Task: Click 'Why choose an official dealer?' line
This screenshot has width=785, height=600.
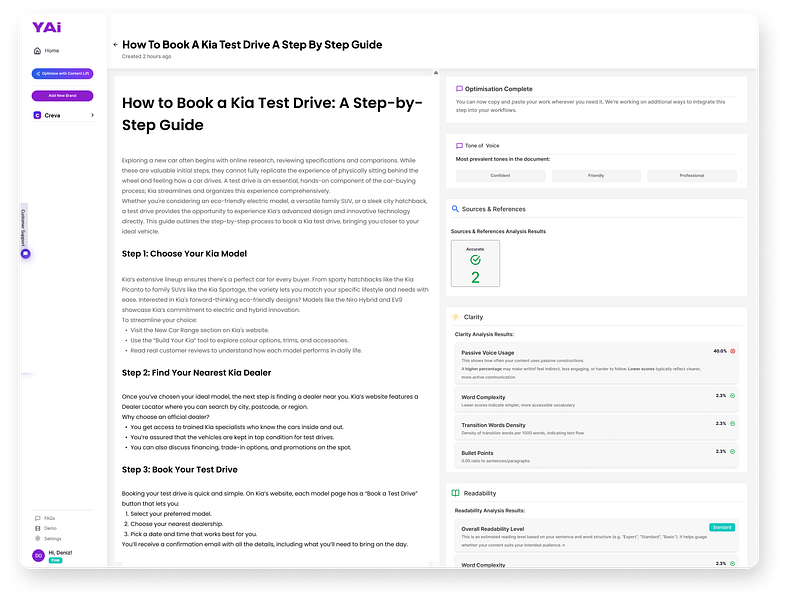Action: coord(165,417)
